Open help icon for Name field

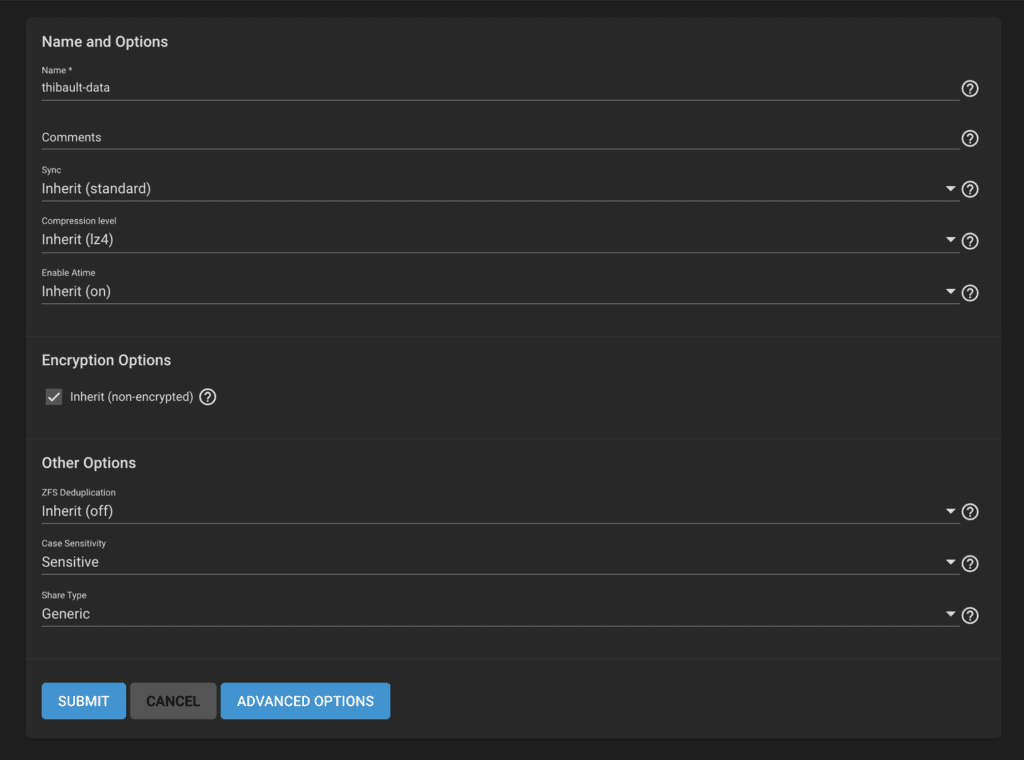pos(970,88)
